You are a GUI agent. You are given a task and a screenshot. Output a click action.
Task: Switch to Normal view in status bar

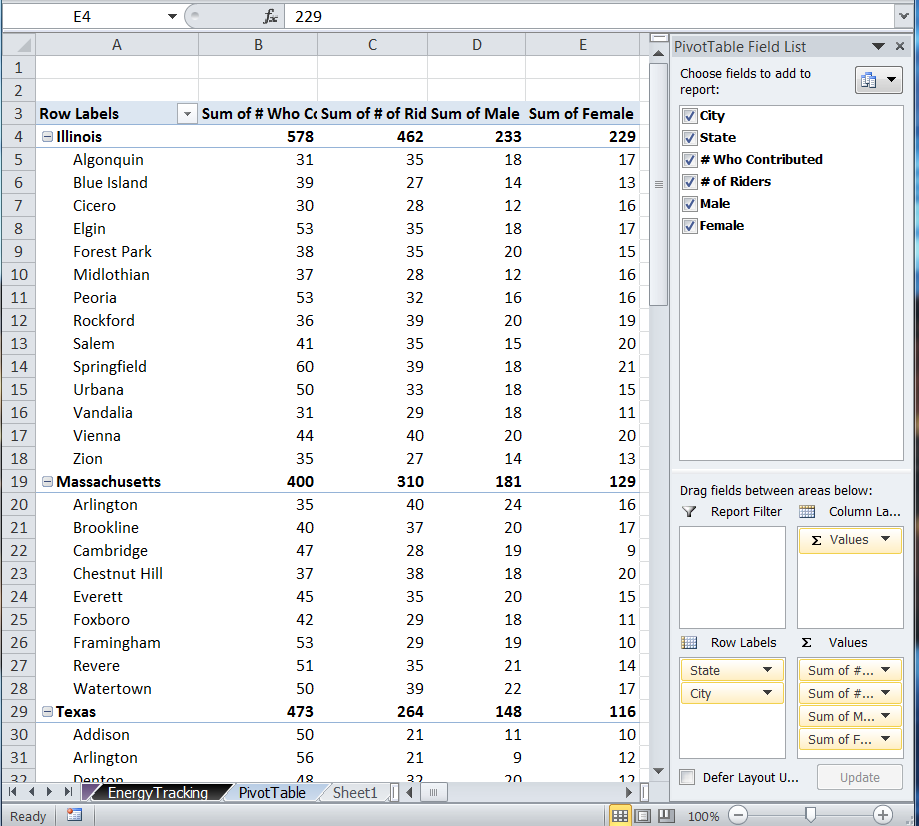coord(620,815)
